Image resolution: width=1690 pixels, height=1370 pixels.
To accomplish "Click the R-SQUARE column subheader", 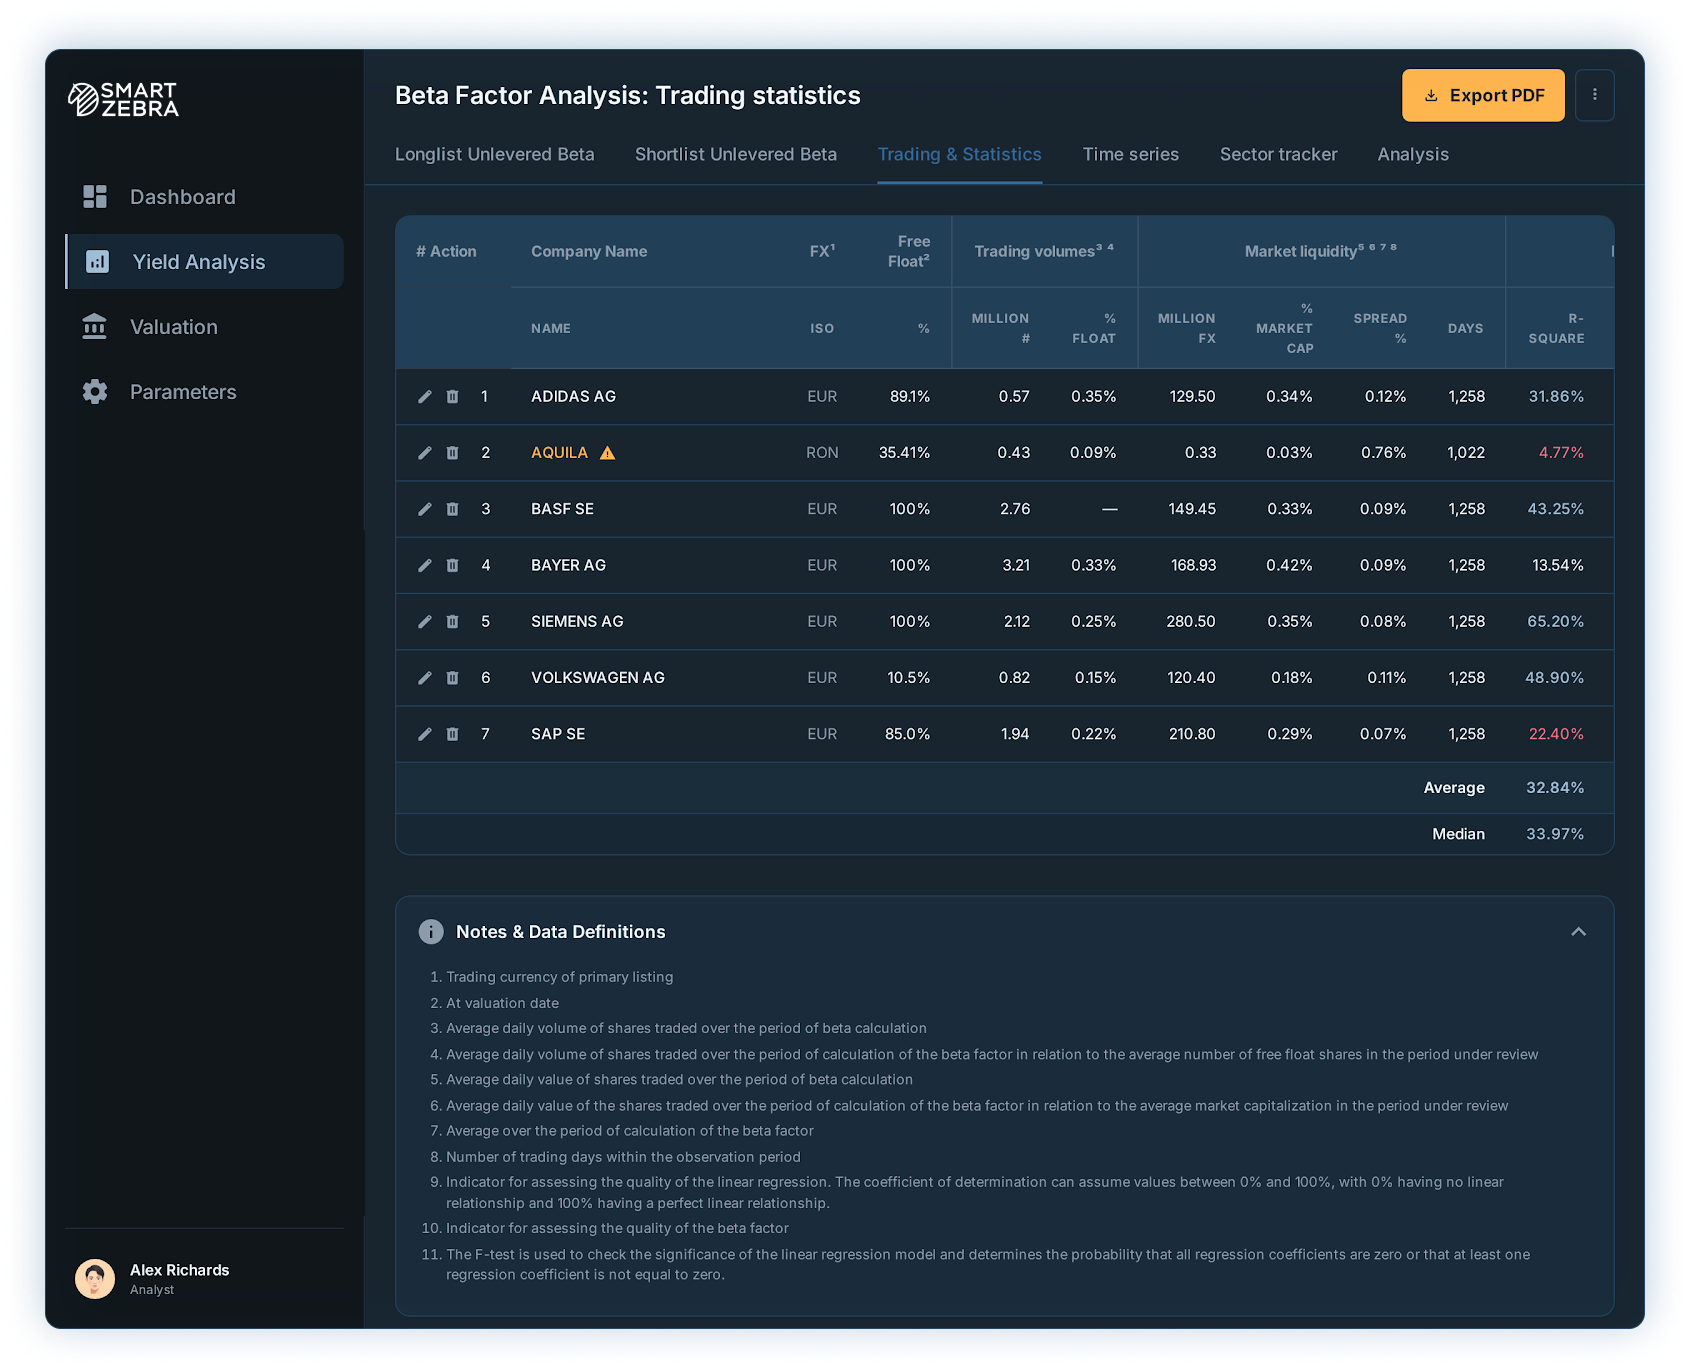I will (x=1557, y=328).
